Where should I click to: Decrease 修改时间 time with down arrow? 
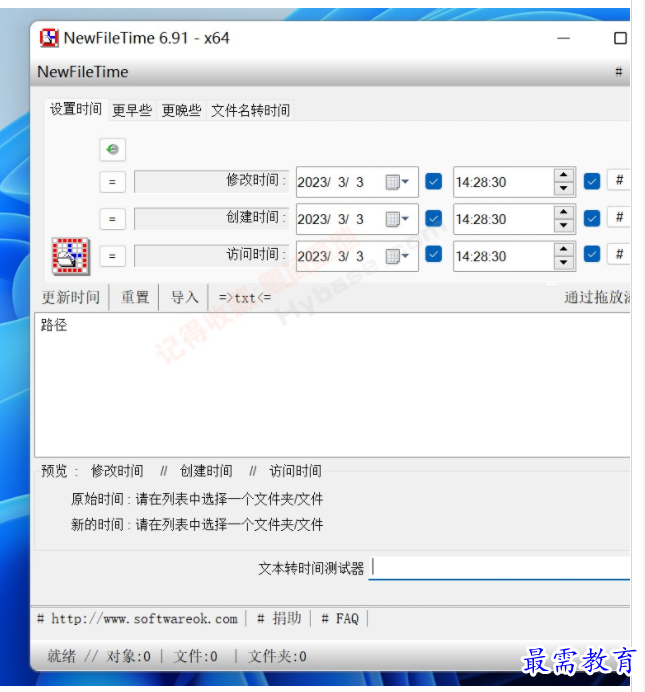point(563,188)
